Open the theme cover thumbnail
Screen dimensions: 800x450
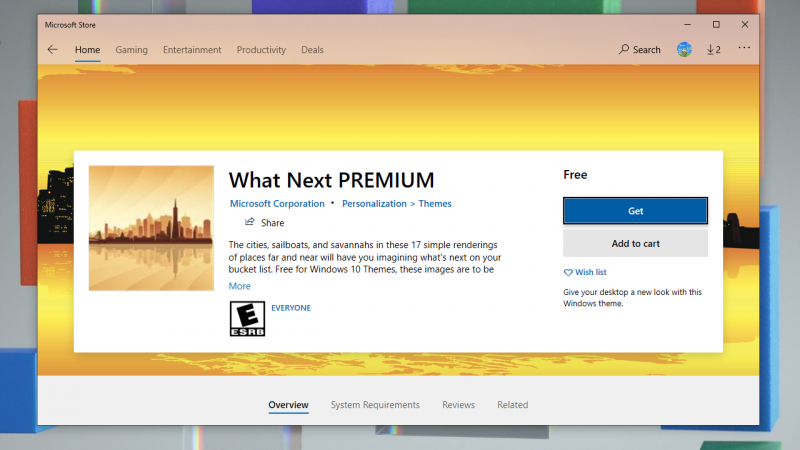(x=151, y=228)
